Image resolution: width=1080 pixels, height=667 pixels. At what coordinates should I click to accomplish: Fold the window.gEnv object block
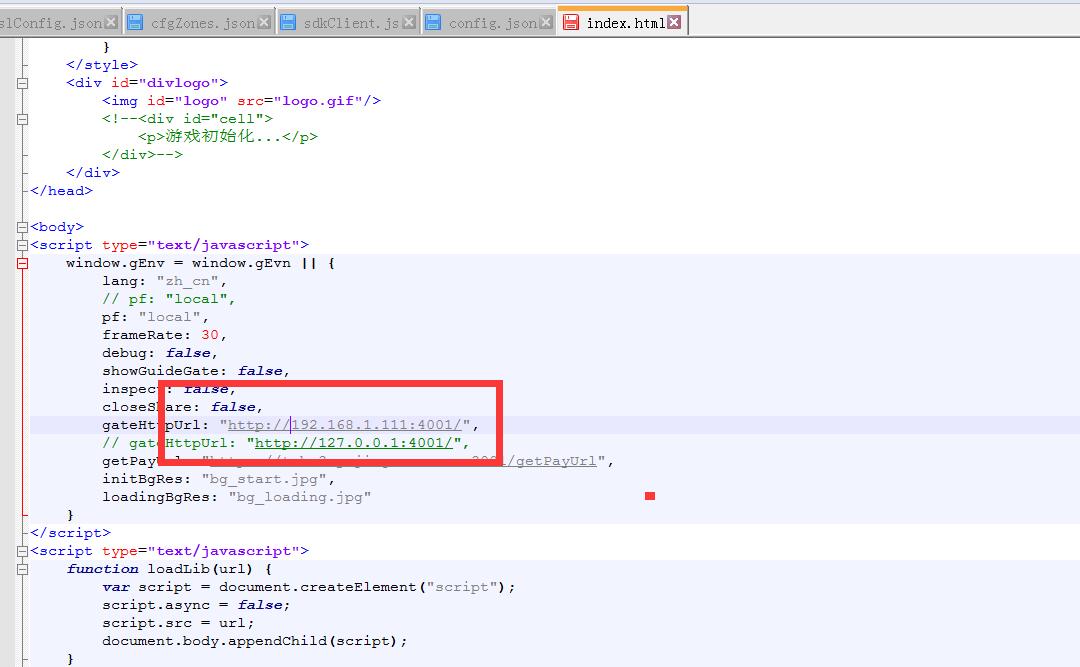(x=22, y=263)
